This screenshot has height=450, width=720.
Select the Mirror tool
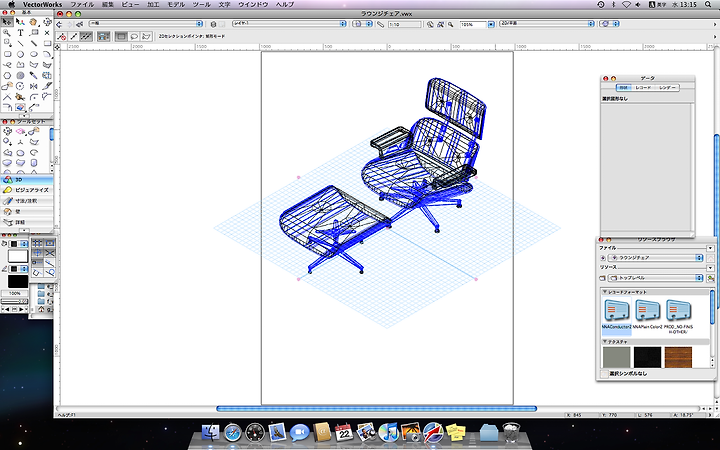click(x=34, y=86)
